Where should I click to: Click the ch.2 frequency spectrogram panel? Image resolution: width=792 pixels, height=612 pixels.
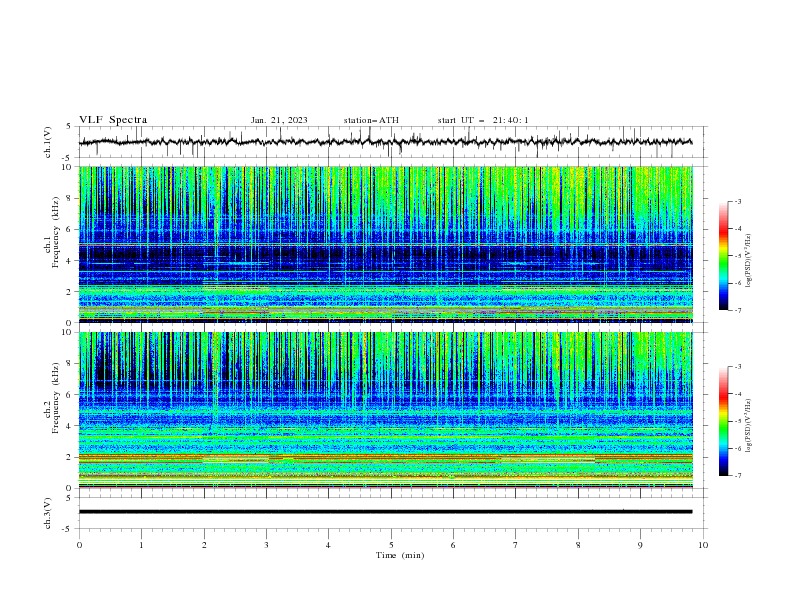[x=385, y=410]
